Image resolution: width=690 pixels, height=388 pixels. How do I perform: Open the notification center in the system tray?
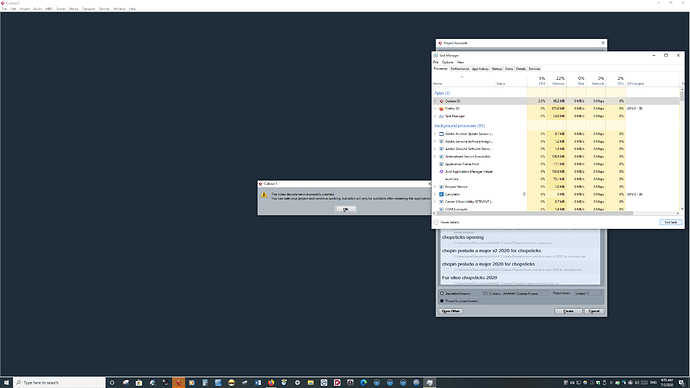[681, 383]
